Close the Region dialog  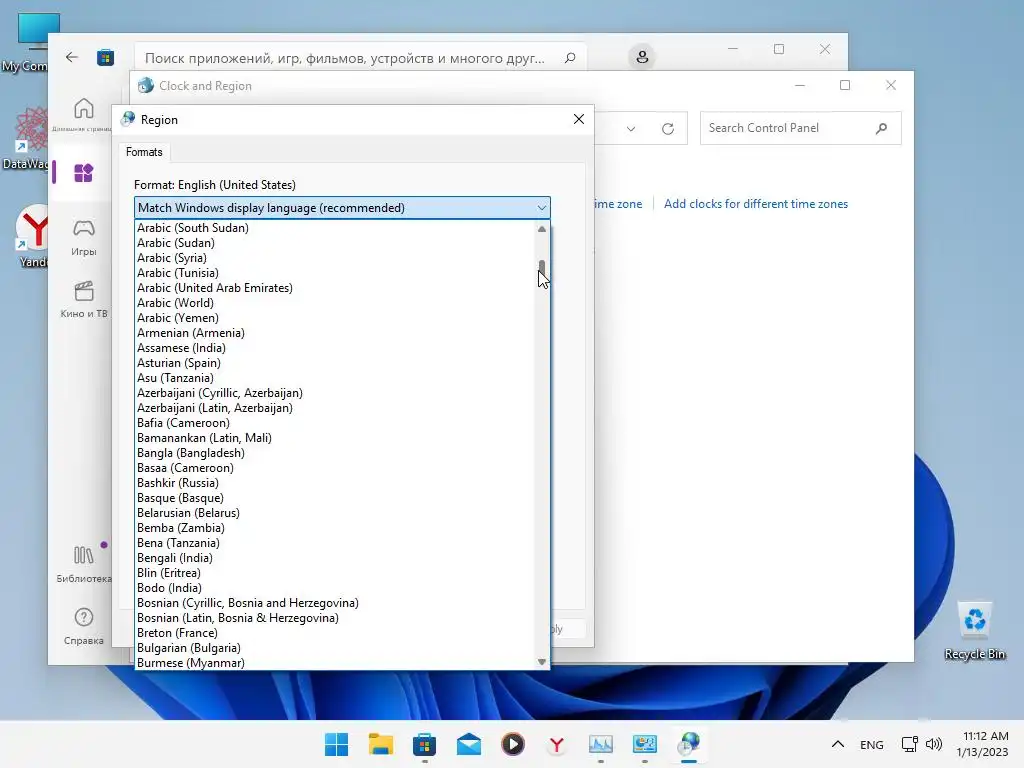click(x=579, y=119)
